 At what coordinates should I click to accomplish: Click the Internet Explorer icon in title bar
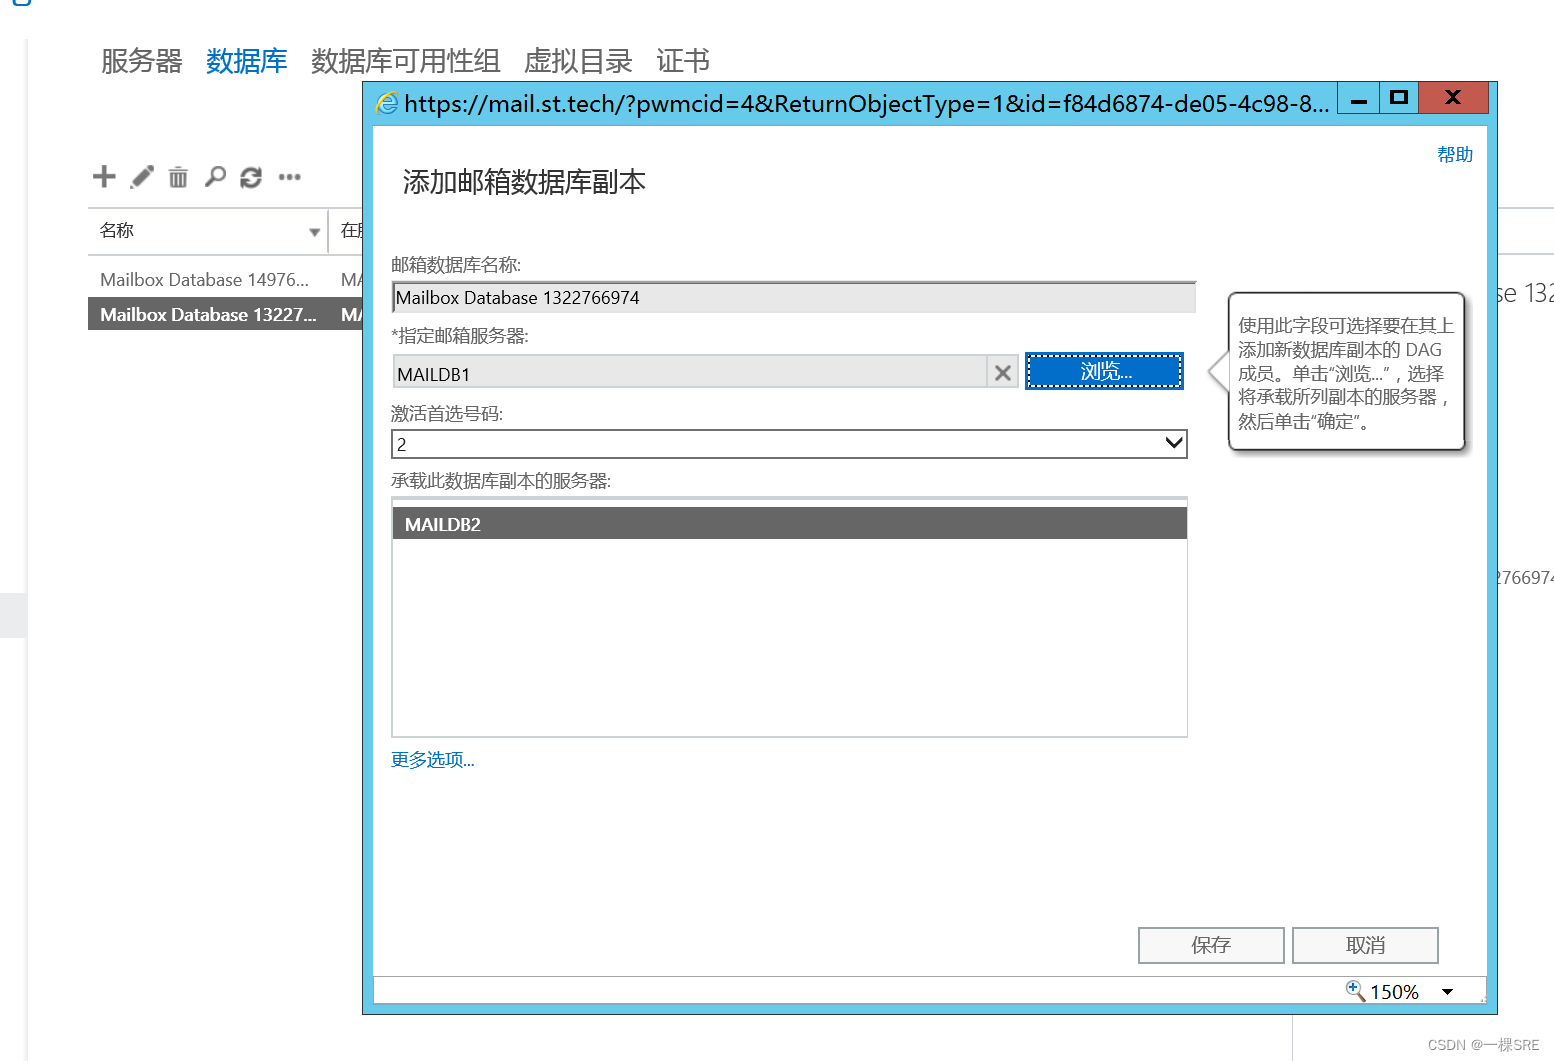(x=386, y=103)
